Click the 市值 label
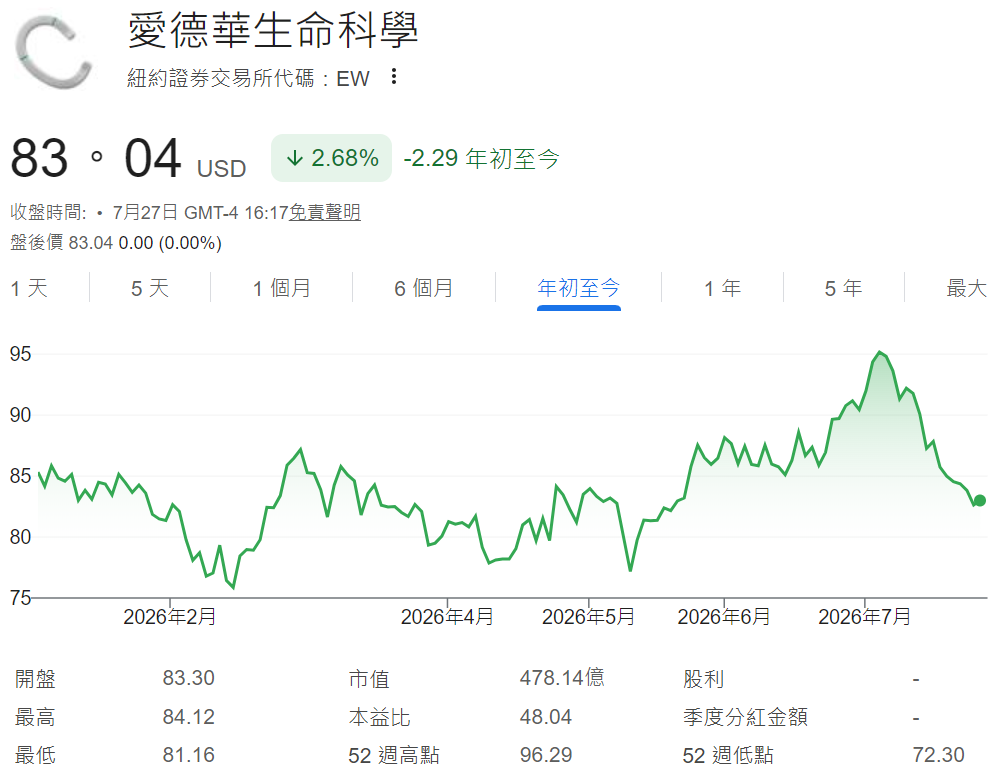This screenshot has height=772, width=1005. (369, 678)
